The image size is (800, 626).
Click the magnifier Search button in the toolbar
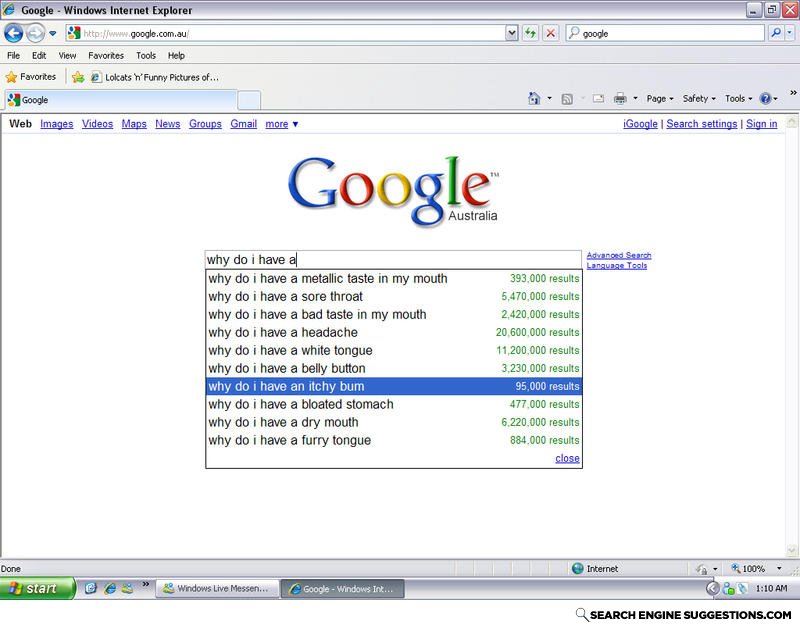pos(775,34)
